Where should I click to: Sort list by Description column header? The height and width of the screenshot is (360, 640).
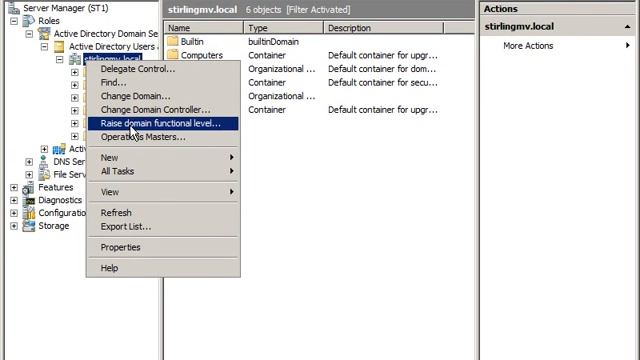pyautogui.click(x=383, y=28)
